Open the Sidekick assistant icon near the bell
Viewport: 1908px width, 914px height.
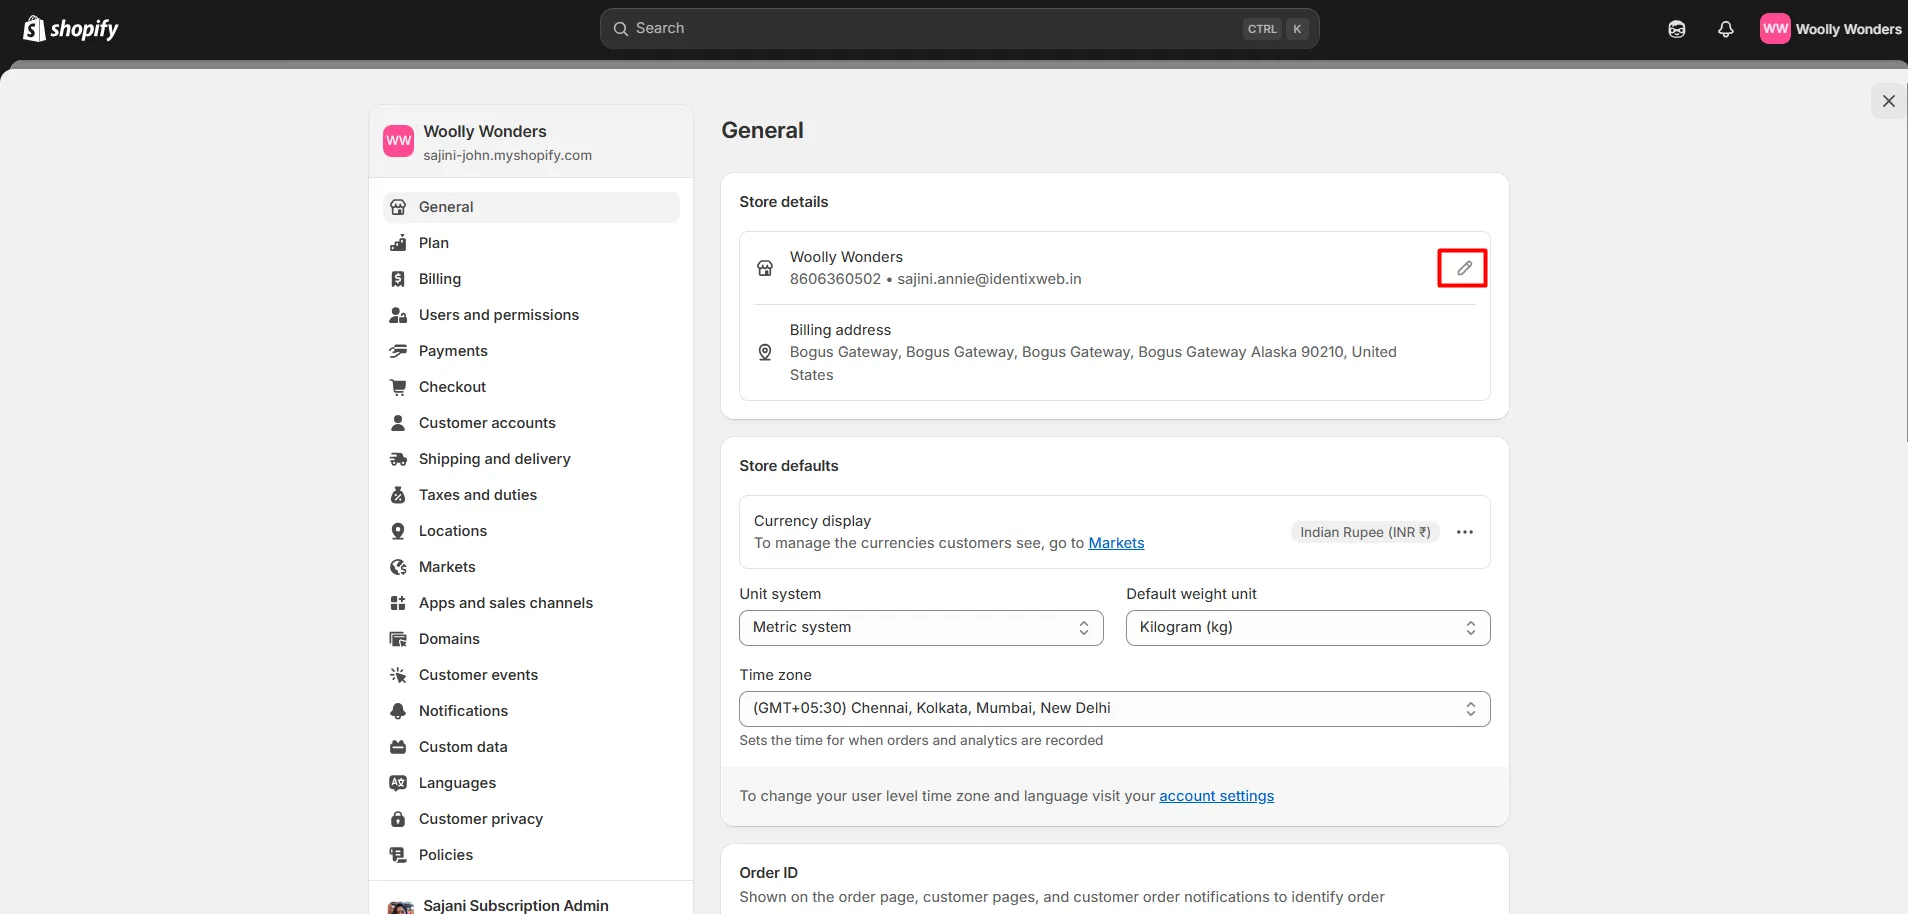pyautogui.click(x=1677, y=29)
